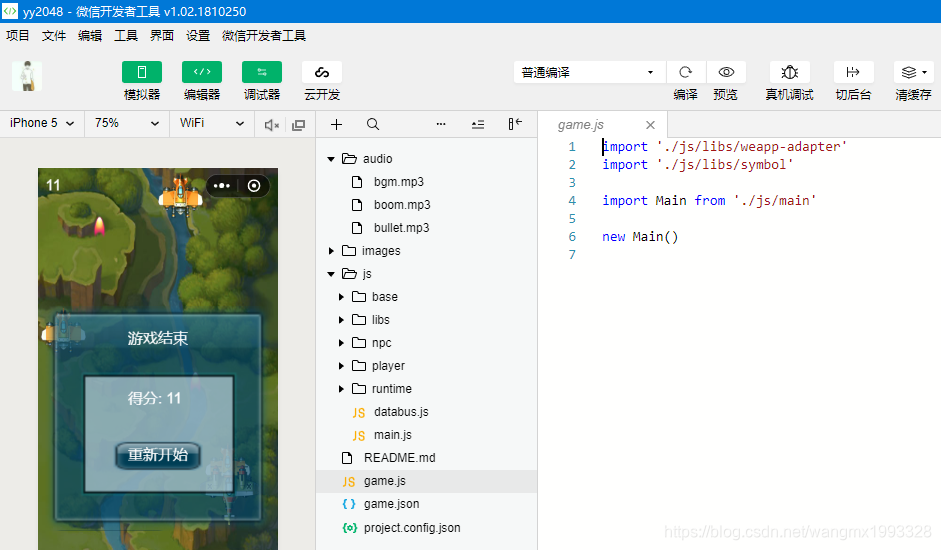This screenshot has width=941, height=550.
Task: Click the symbol import on line 2
Action: pyautogui.click(x=697, y=165)
